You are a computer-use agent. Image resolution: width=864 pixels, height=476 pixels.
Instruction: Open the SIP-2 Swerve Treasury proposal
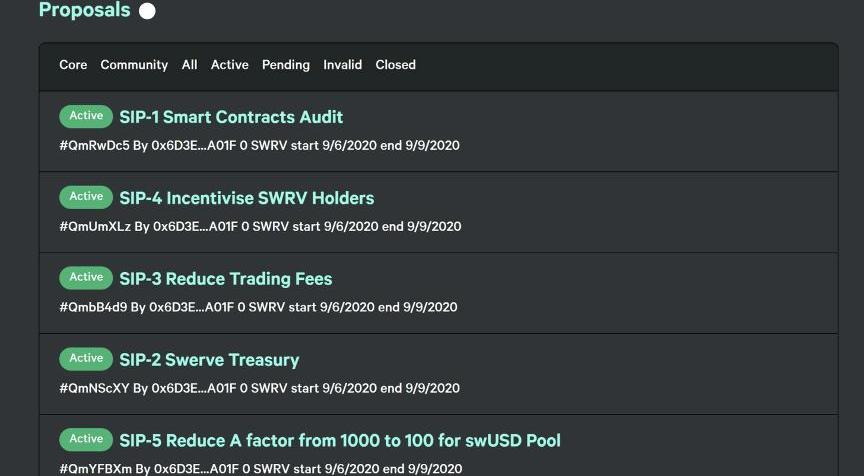pyautogui.click(x=209, y=360)
